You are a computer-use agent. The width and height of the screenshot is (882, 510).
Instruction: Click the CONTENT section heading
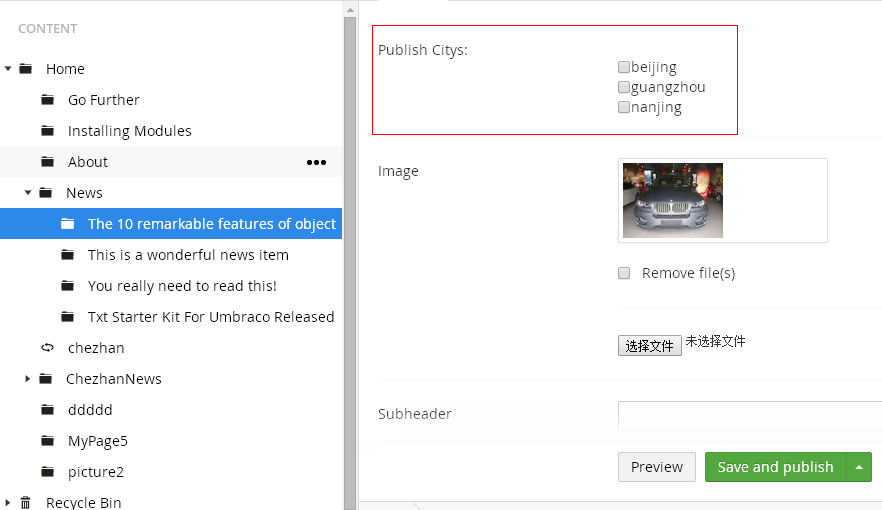(48, 29)
